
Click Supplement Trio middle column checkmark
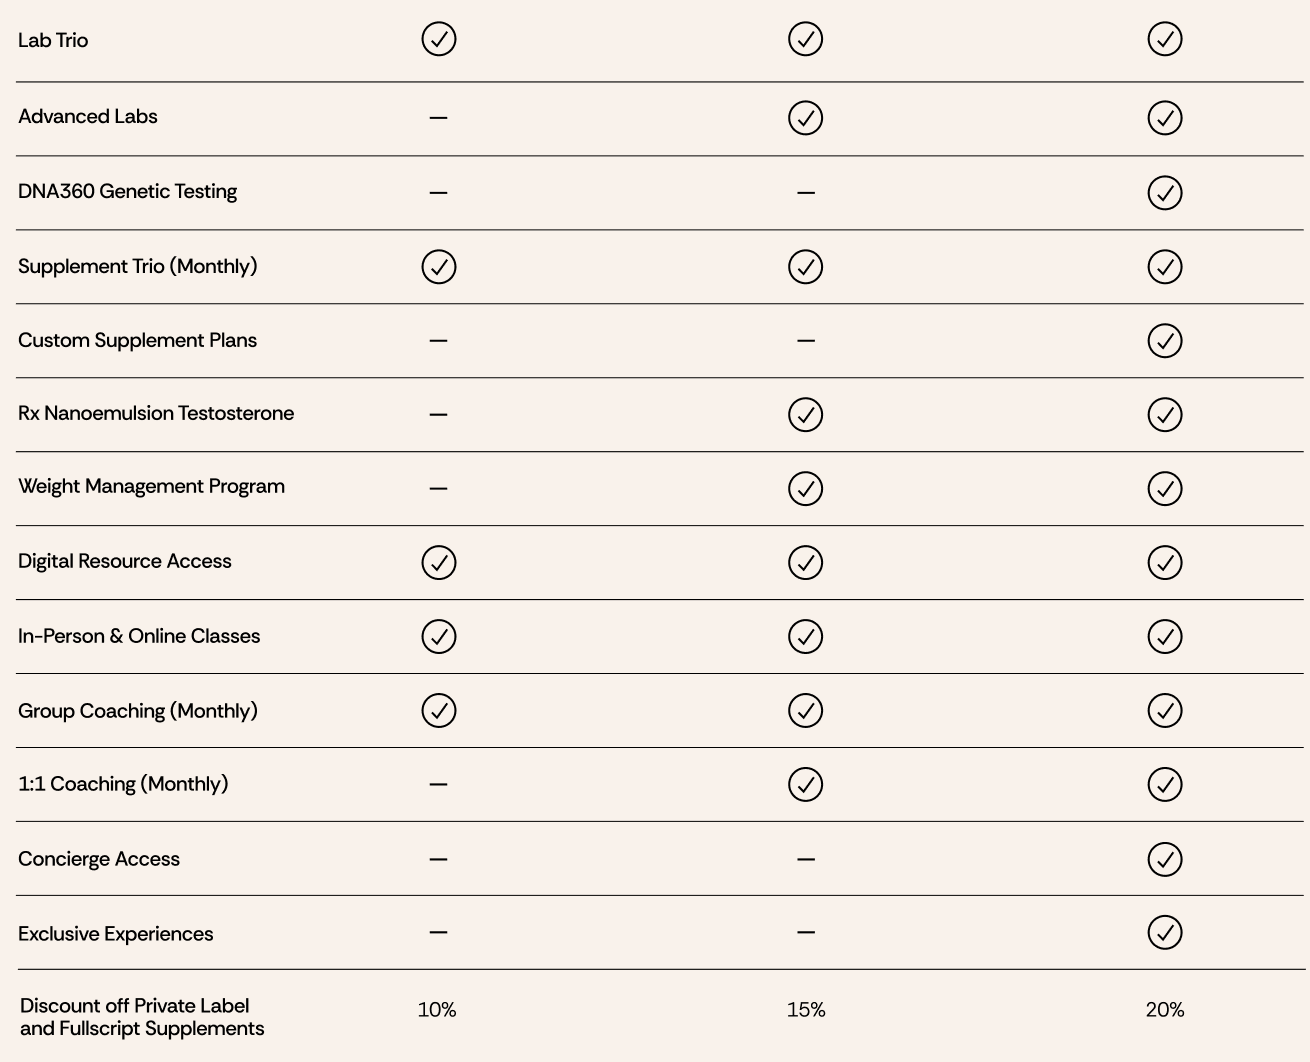(x=805, y=266)
